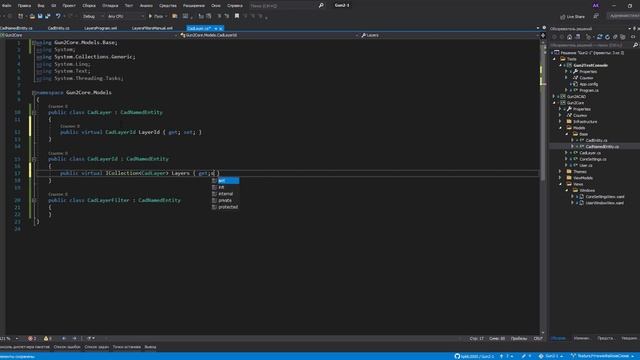Open the Справка menu
The width and height of the screenshot is (640, 360).
[x=234, y=6]
